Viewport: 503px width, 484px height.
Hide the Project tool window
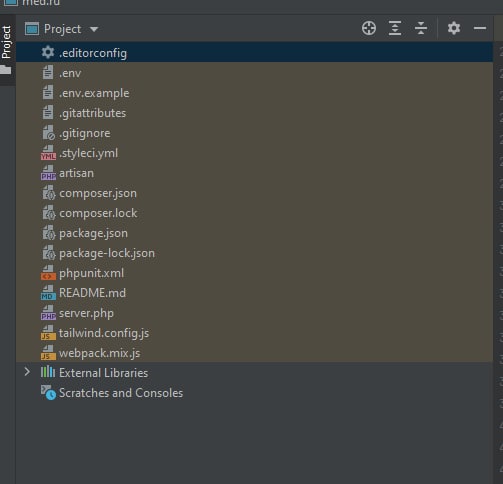(480, 28)
